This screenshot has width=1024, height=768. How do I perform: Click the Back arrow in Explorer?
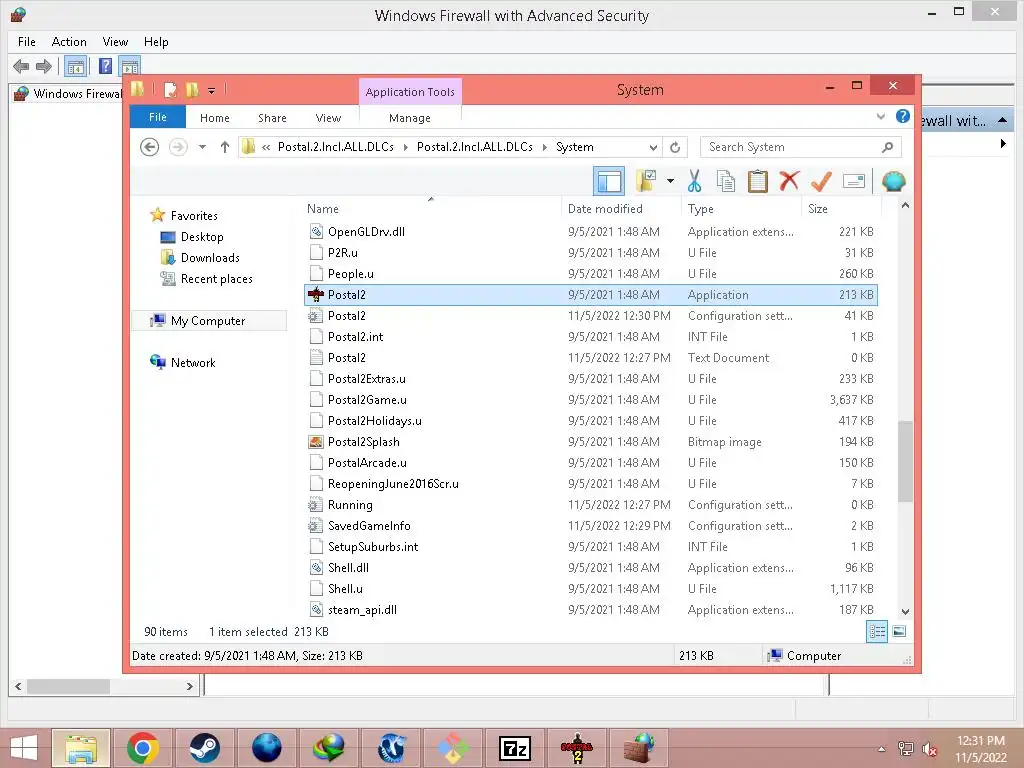pyautogui.click(x=150, y=147)
